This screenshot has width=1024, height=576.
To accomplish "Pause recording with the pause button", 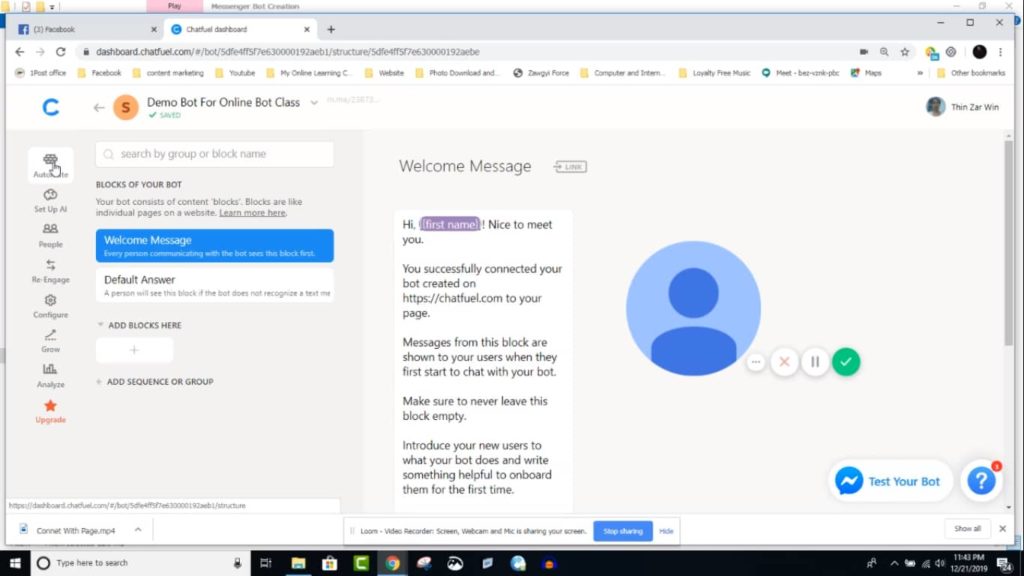I will click(x=815, y=362).
